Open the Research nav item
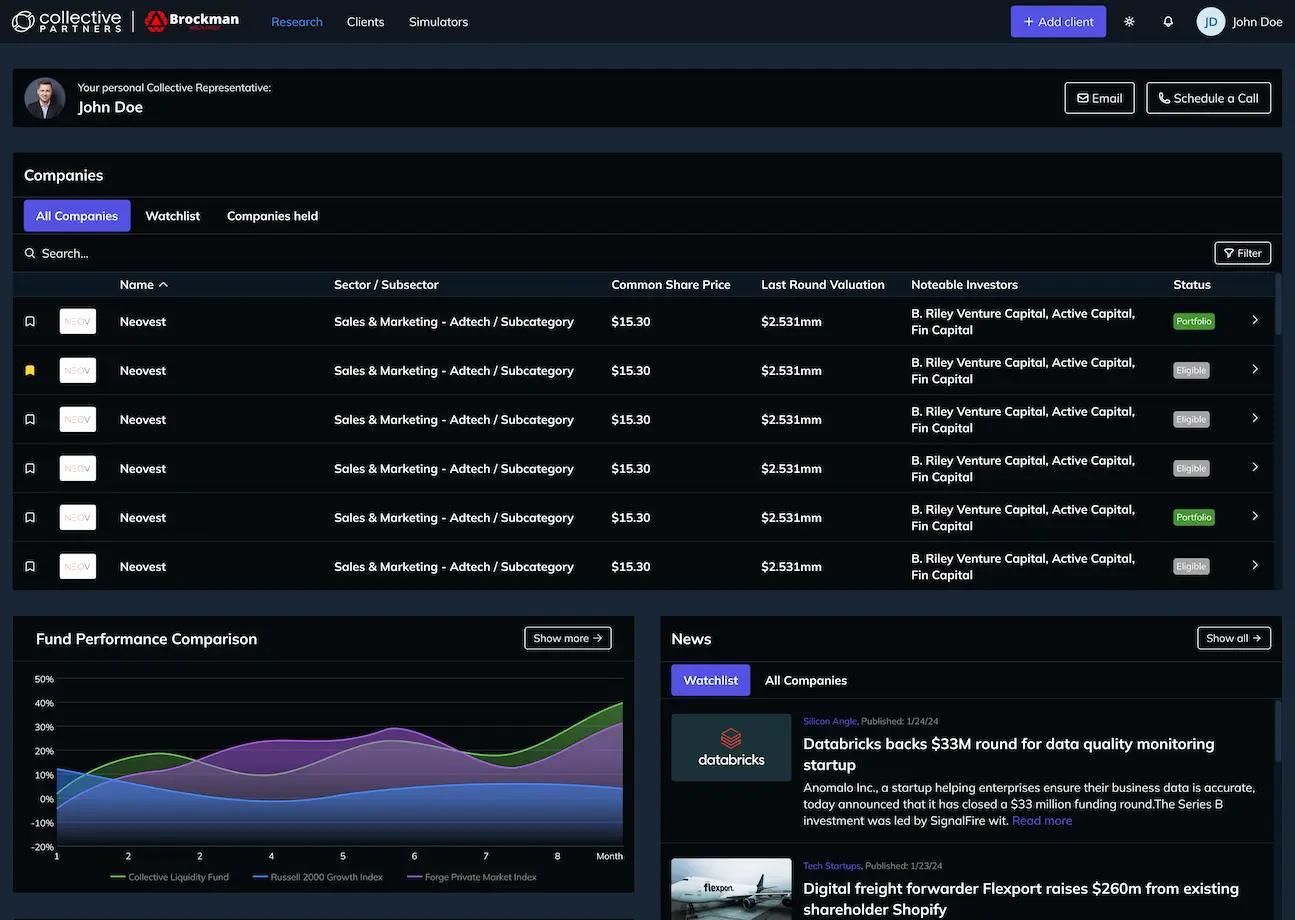 pos(297,22)
